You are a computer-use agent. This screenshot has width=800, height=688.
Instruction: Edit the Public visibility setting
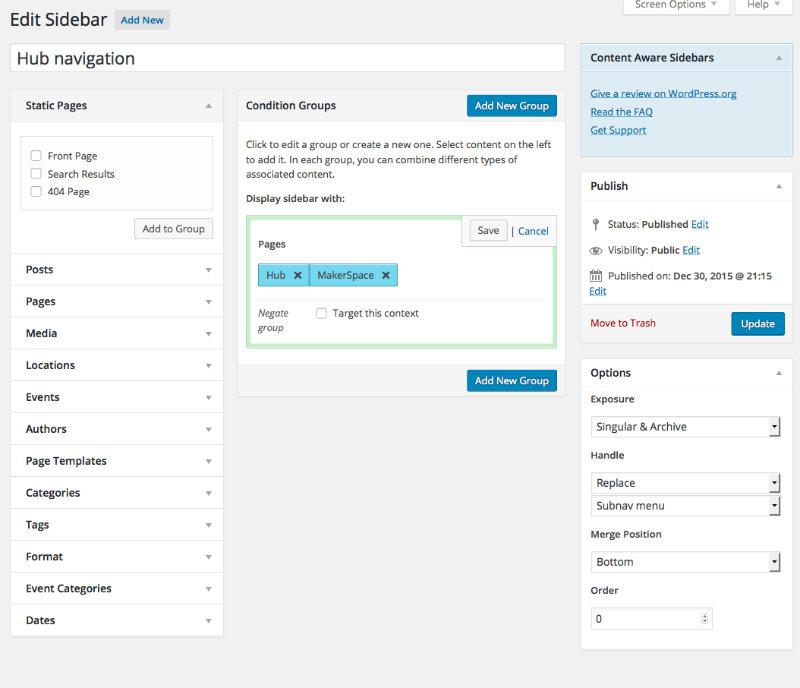click(x=691, y=250)
